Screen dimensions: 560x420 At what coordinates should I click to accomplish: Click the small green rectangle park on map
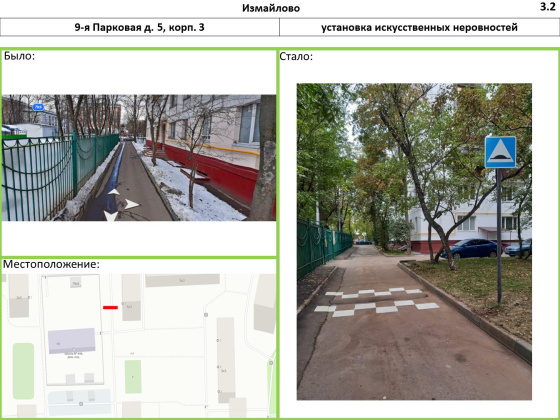point(133,377)
